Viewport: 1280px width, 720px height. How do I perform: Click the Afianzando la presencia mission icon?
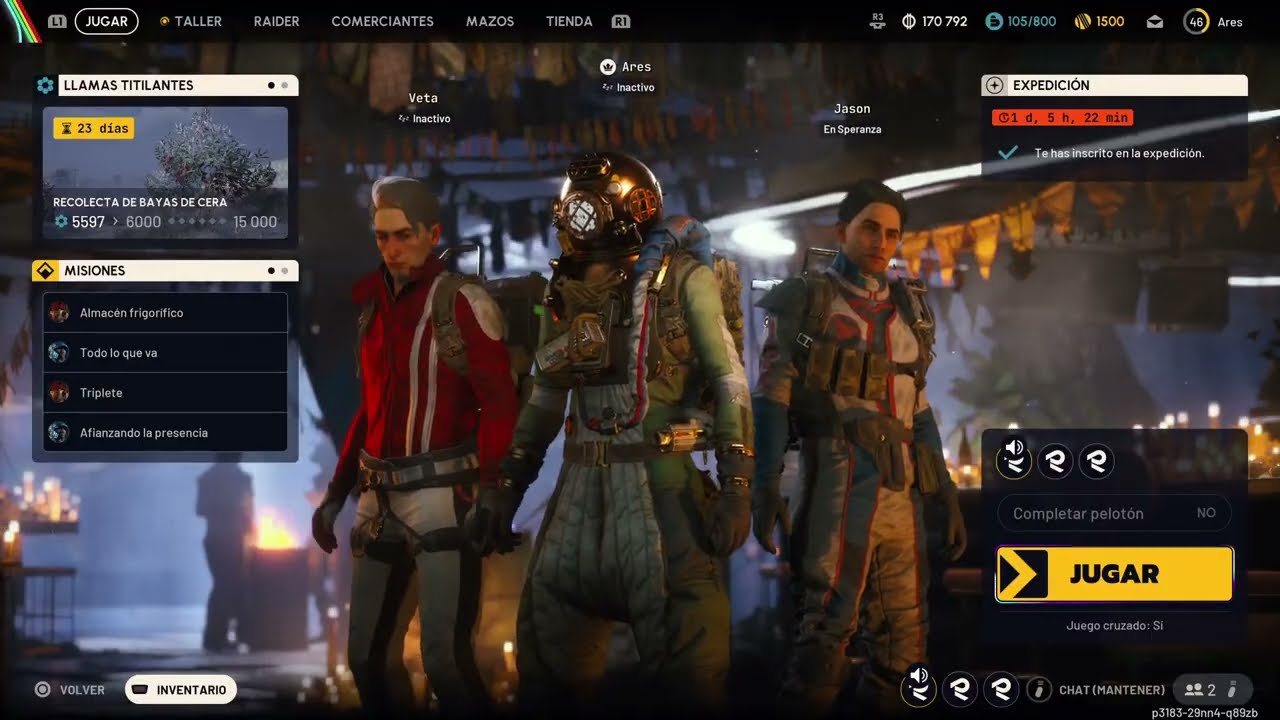coord(59,433)
